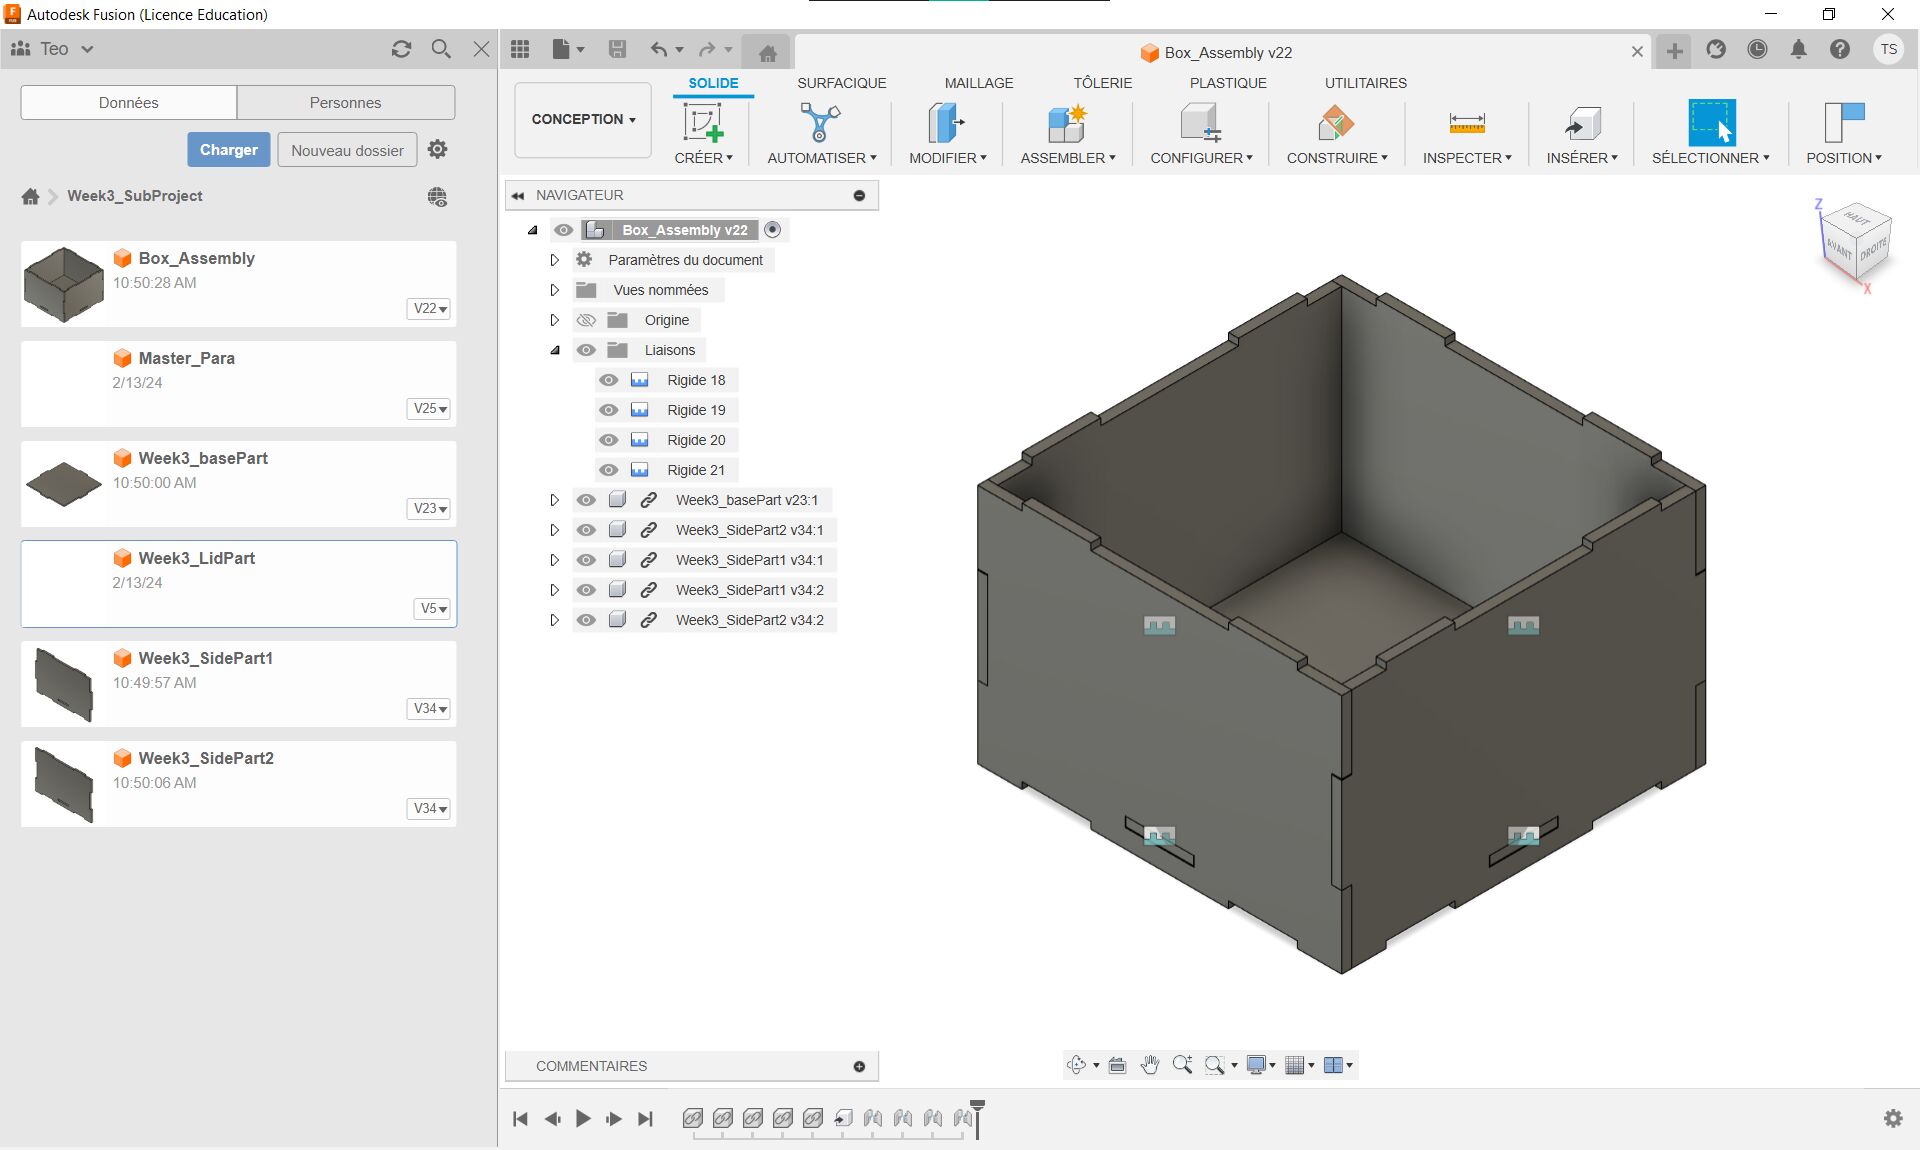Open CONCEPTION workspace dropdown
1920x1150 pixels.
pyautogui.click(x=583, y=119)
